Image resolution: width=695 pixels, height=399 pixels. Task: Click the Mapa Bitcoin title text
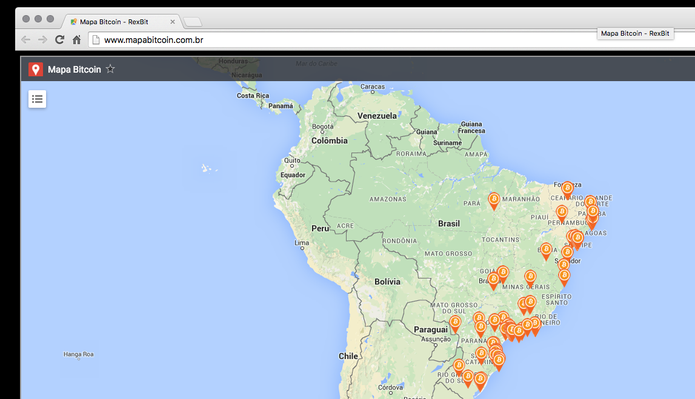pyautogui.click(x=74, y=70)
